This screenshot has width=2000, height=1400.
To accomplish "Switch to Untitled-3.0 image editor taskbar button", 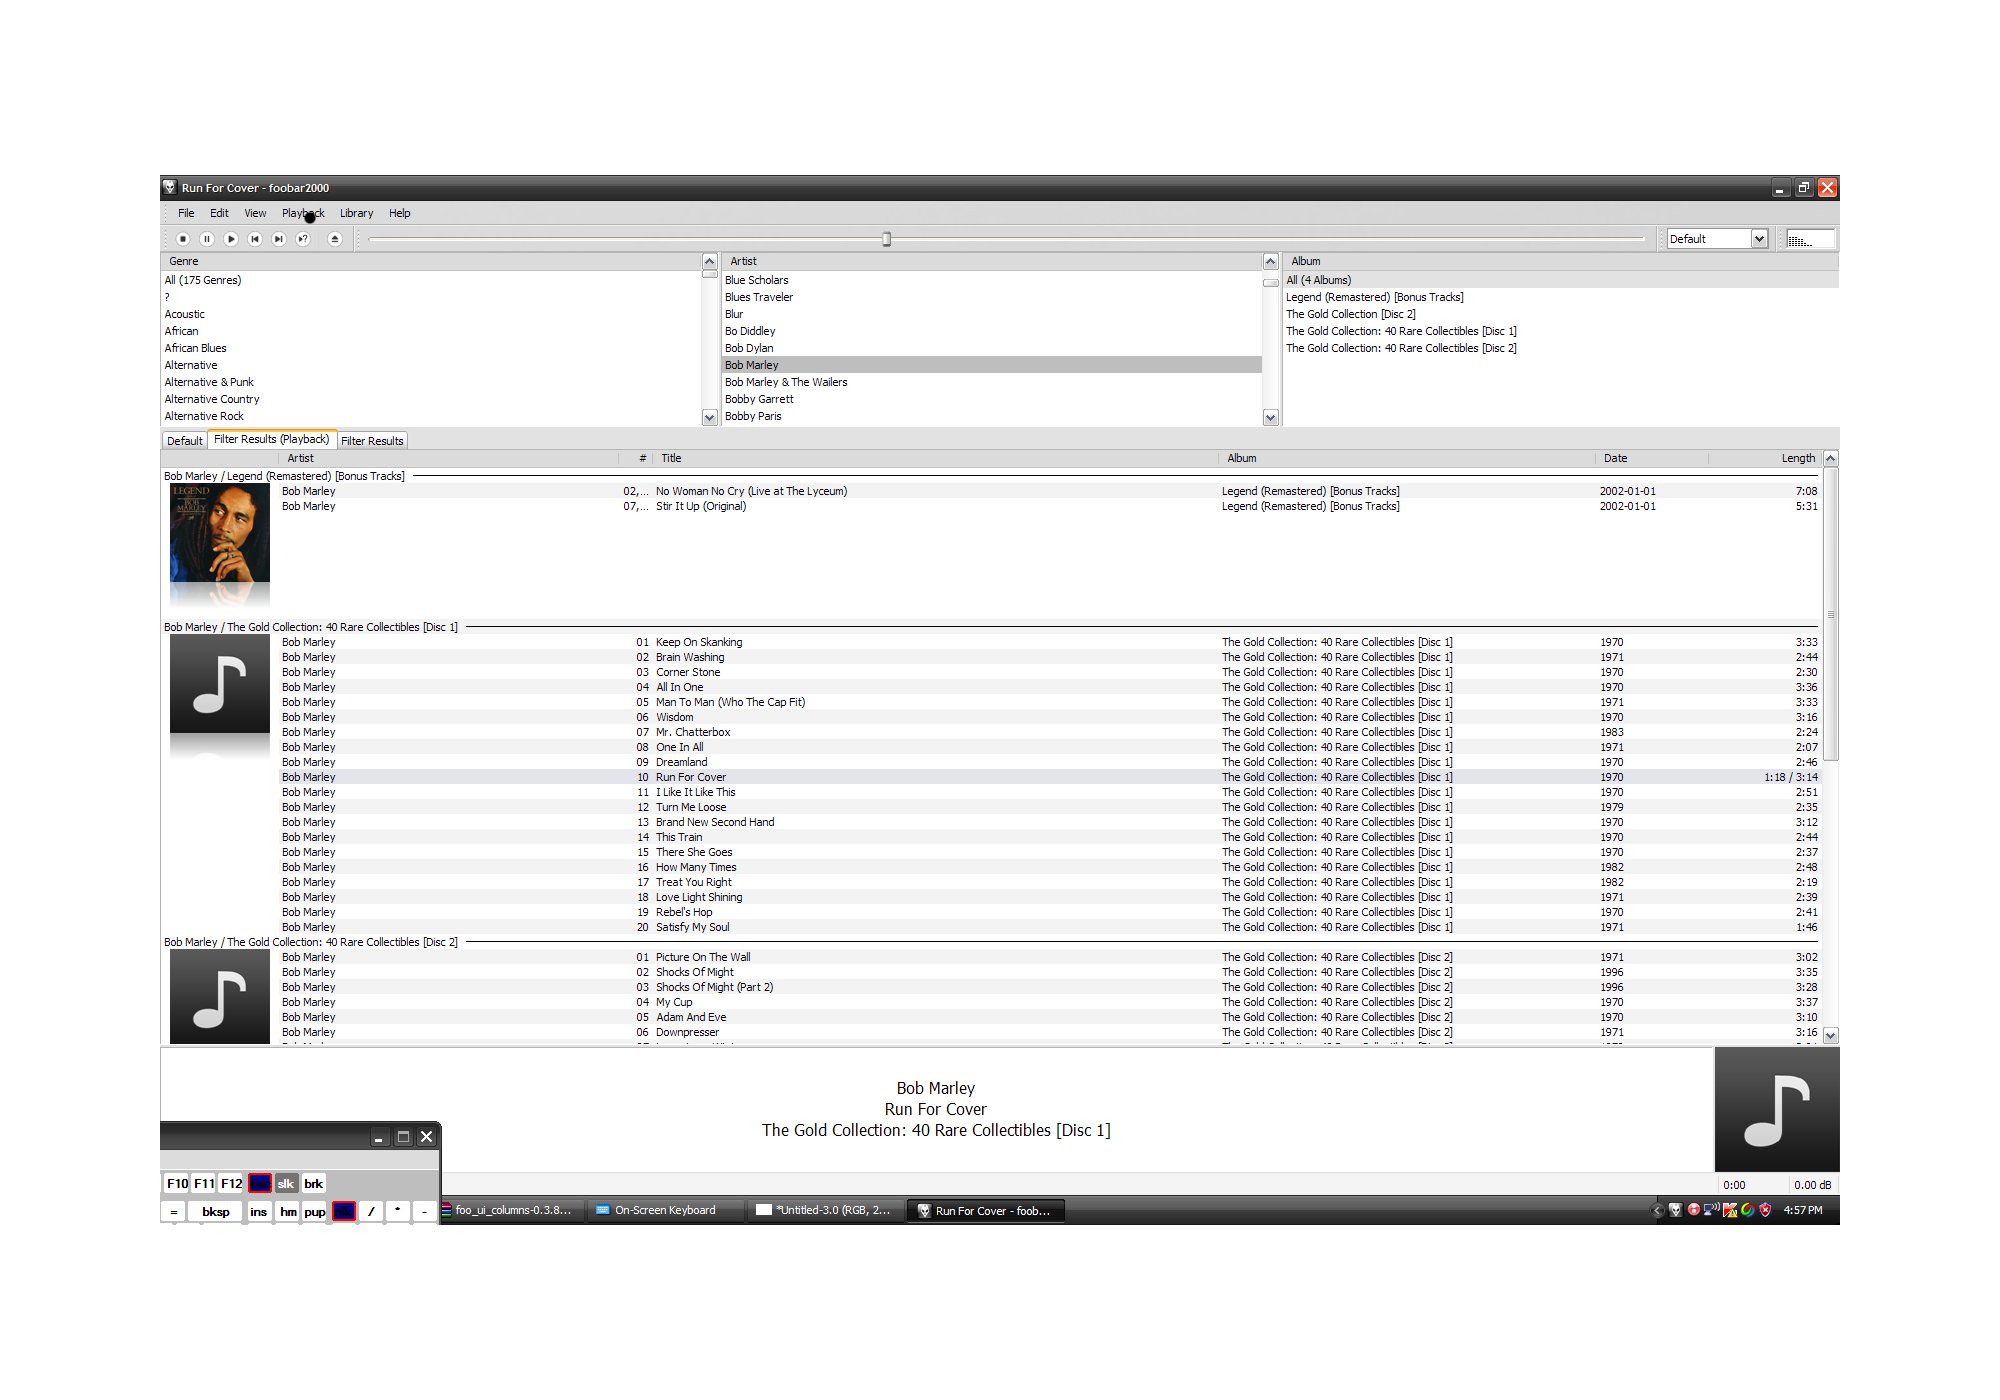I will point(825,1211).
